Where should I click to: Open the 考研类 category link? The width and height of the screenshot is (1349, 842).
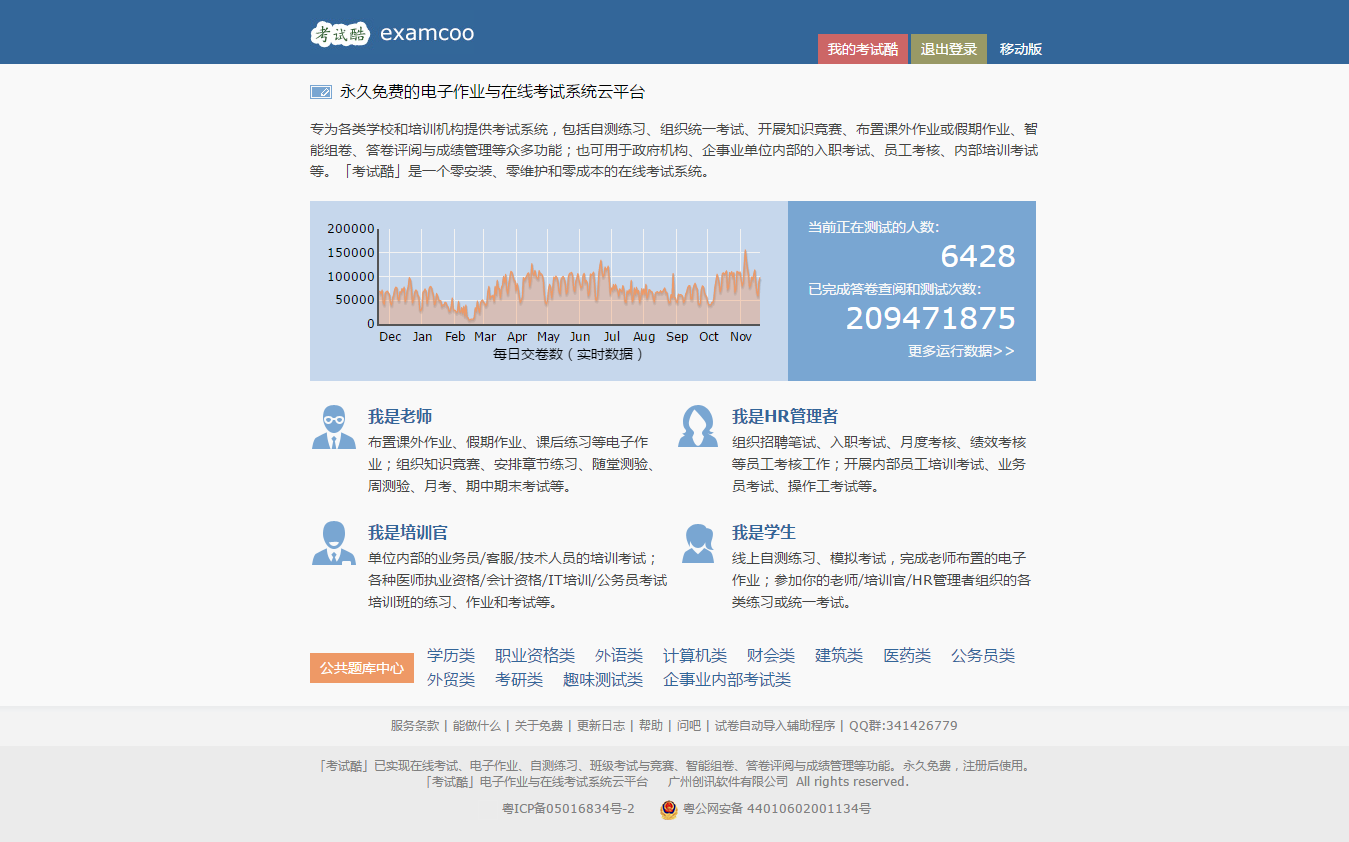(x=519, y=680)
